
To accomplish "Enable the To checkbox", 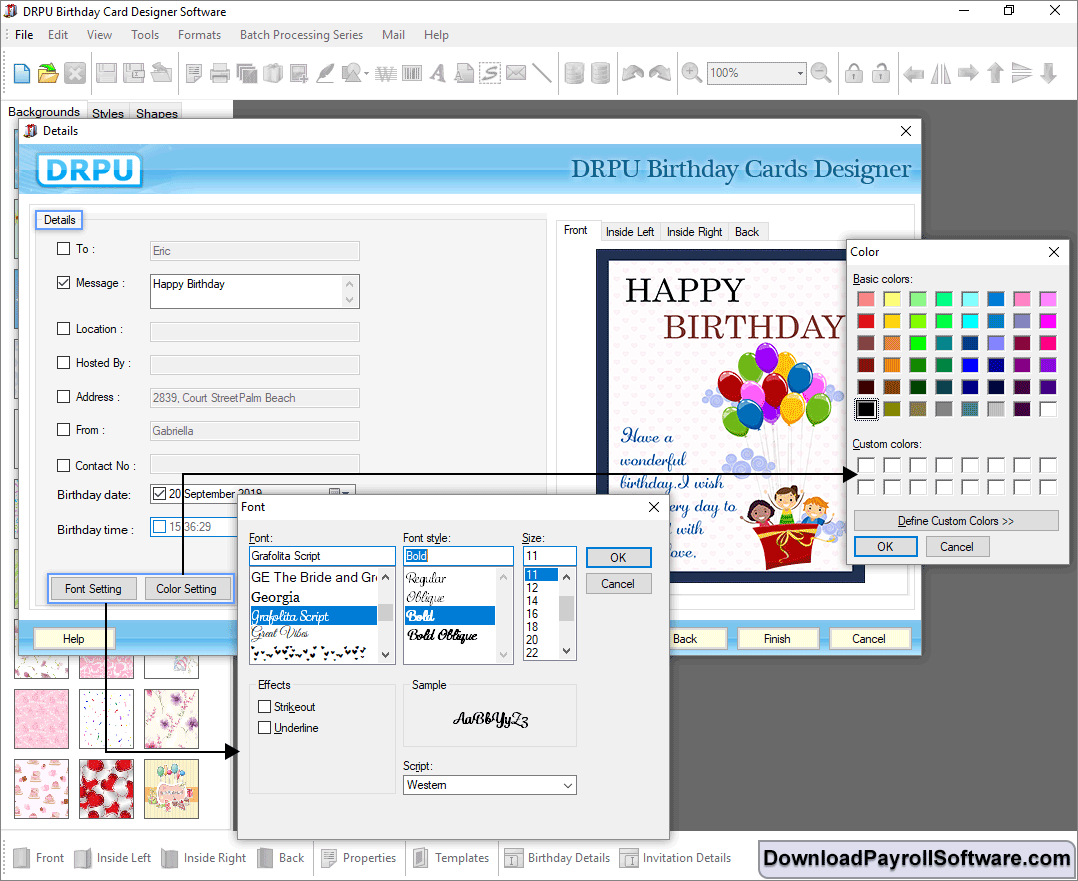I will (x=63, y=249).
